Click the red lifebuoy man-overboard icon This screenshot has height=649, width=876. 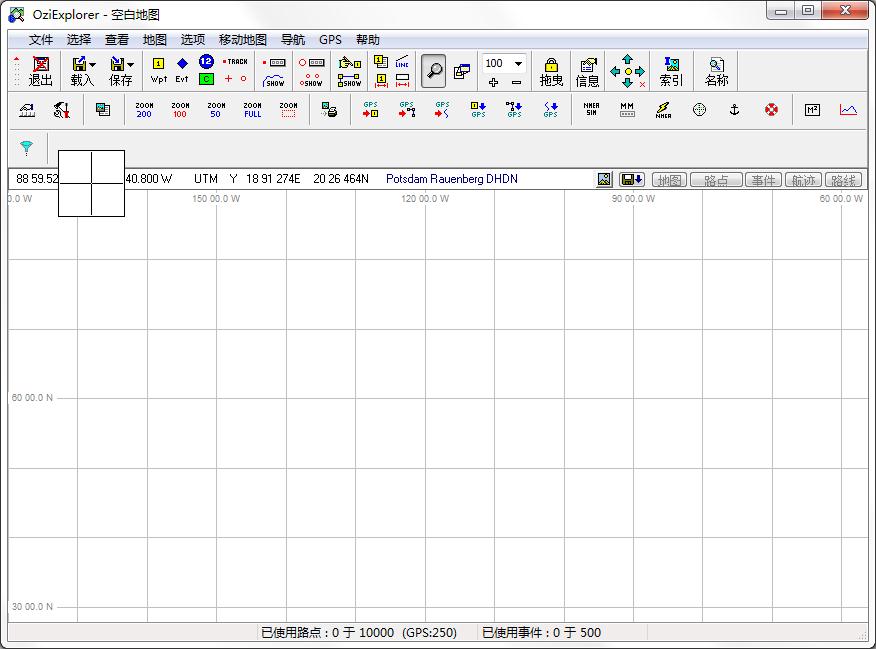(x=771, y=110)
